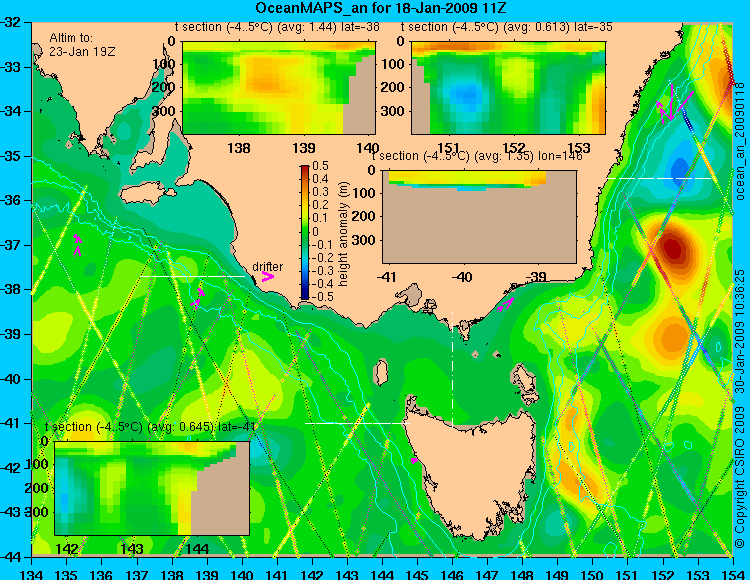This screenshot has width=750, height=580.
Task: Click the lat=-38 section title with avg 1.44
Action: [x=275, y=27]
